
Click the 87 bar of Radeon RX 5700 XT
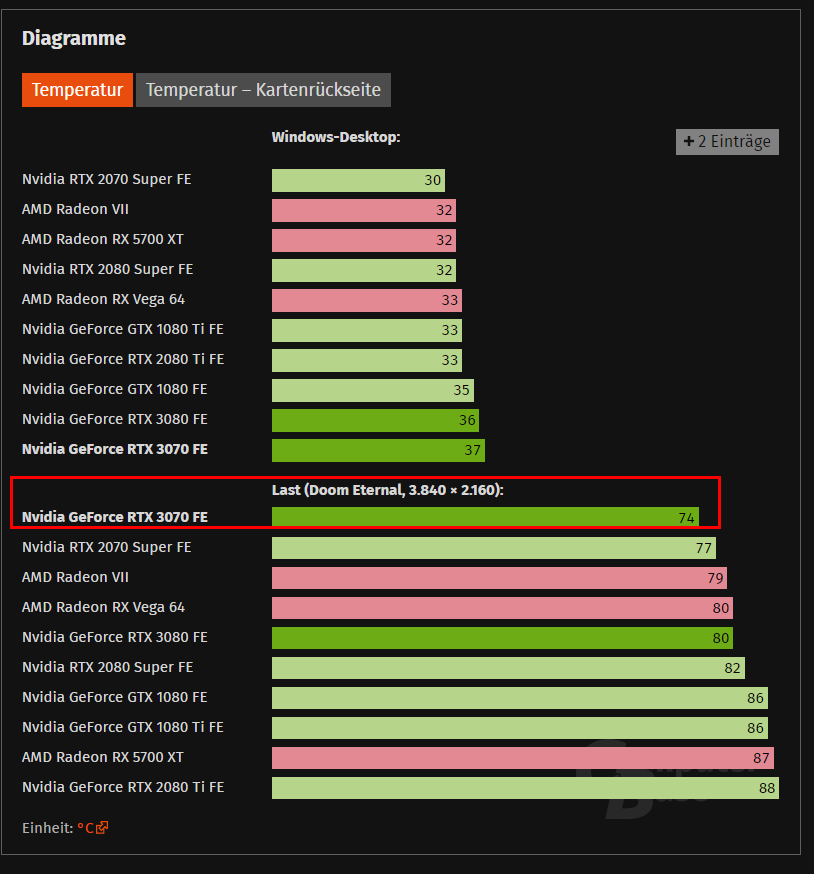tap(523, 759)
